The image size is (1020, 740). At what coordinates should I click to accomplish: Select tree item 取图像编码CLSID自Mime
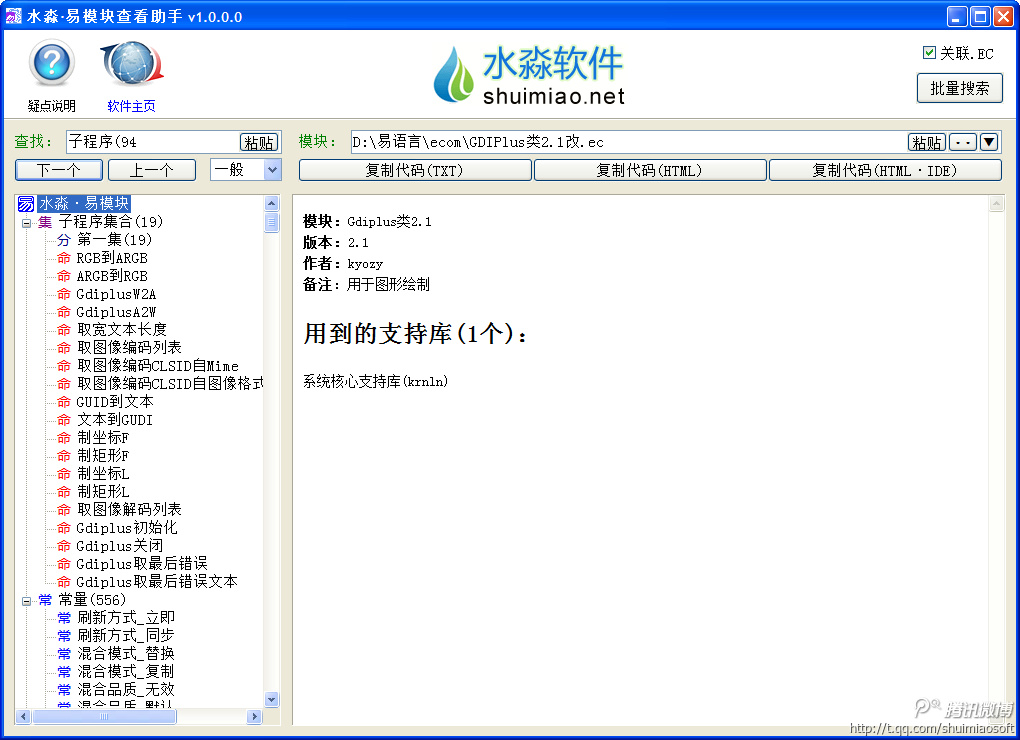coord(157,366)
